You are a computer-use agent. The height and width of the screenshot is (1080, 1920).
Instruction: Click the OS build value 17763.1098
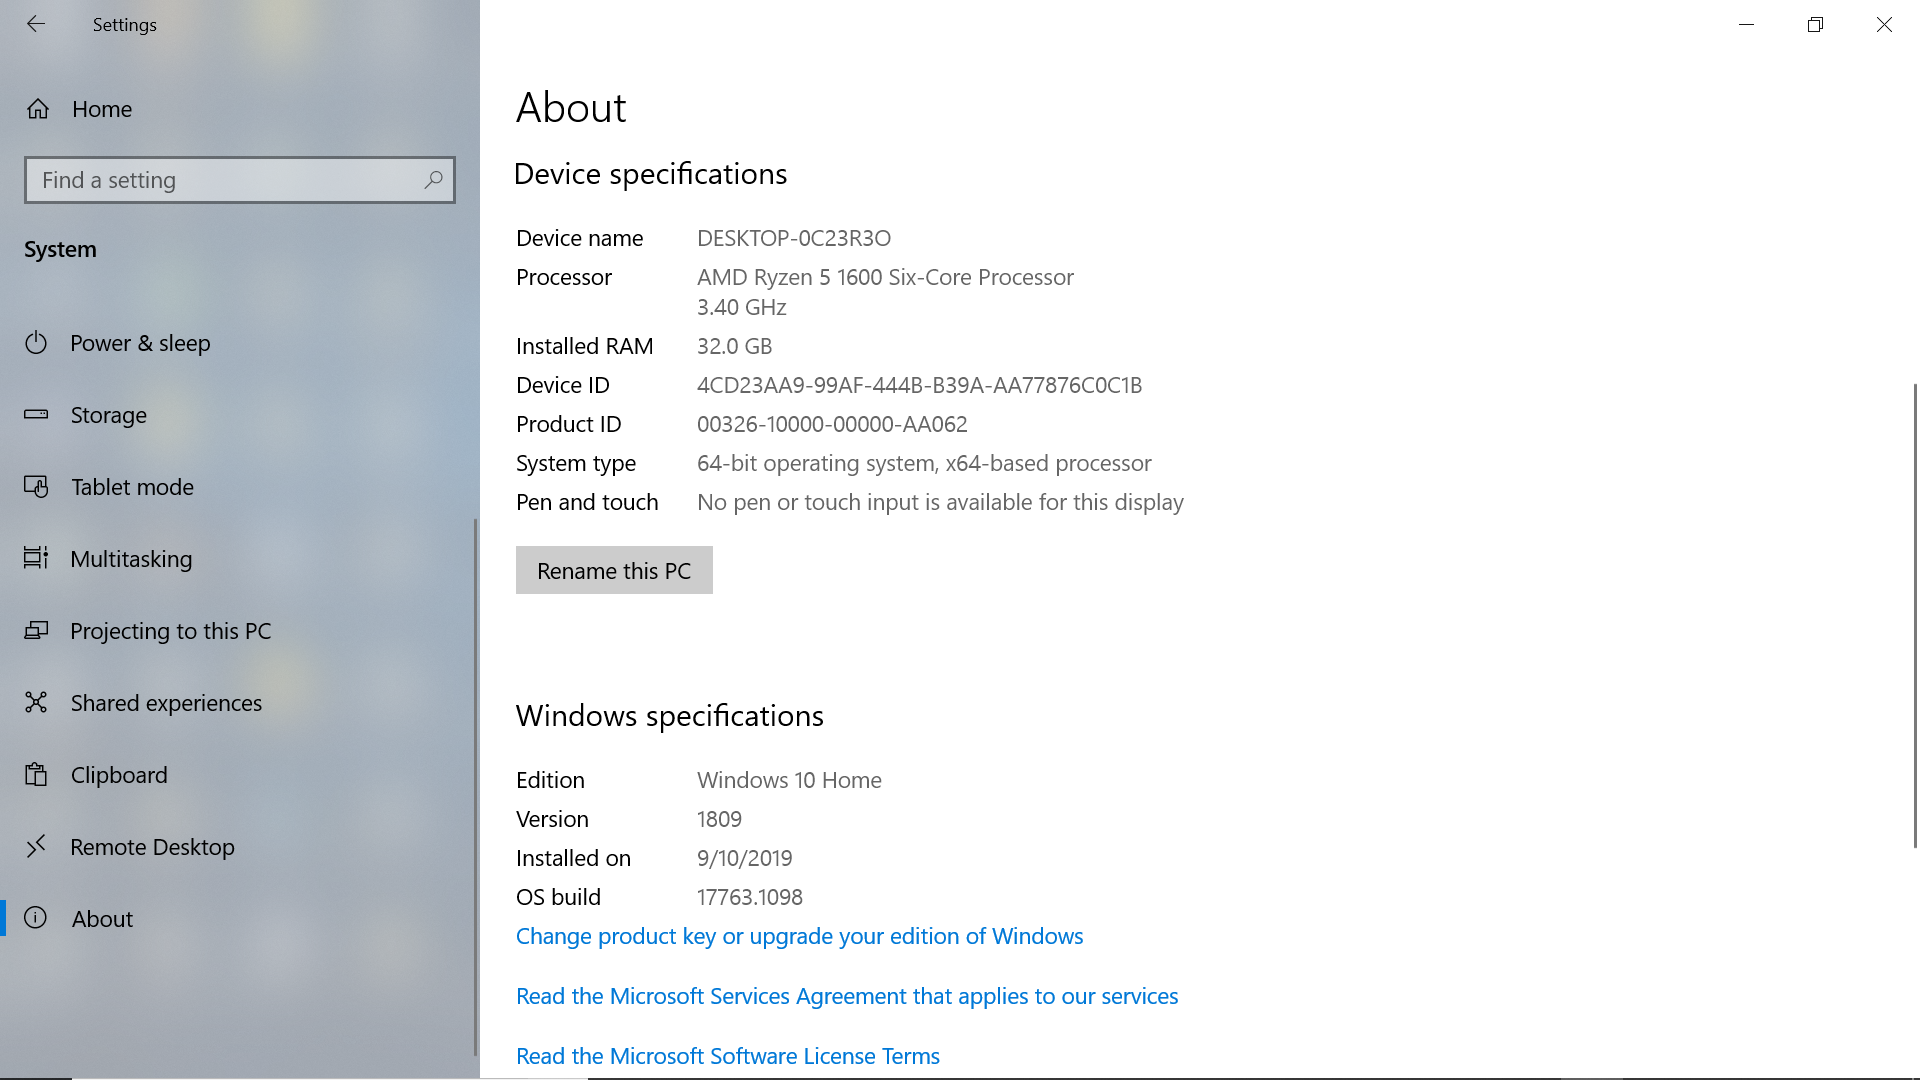[x=750, y=897]
